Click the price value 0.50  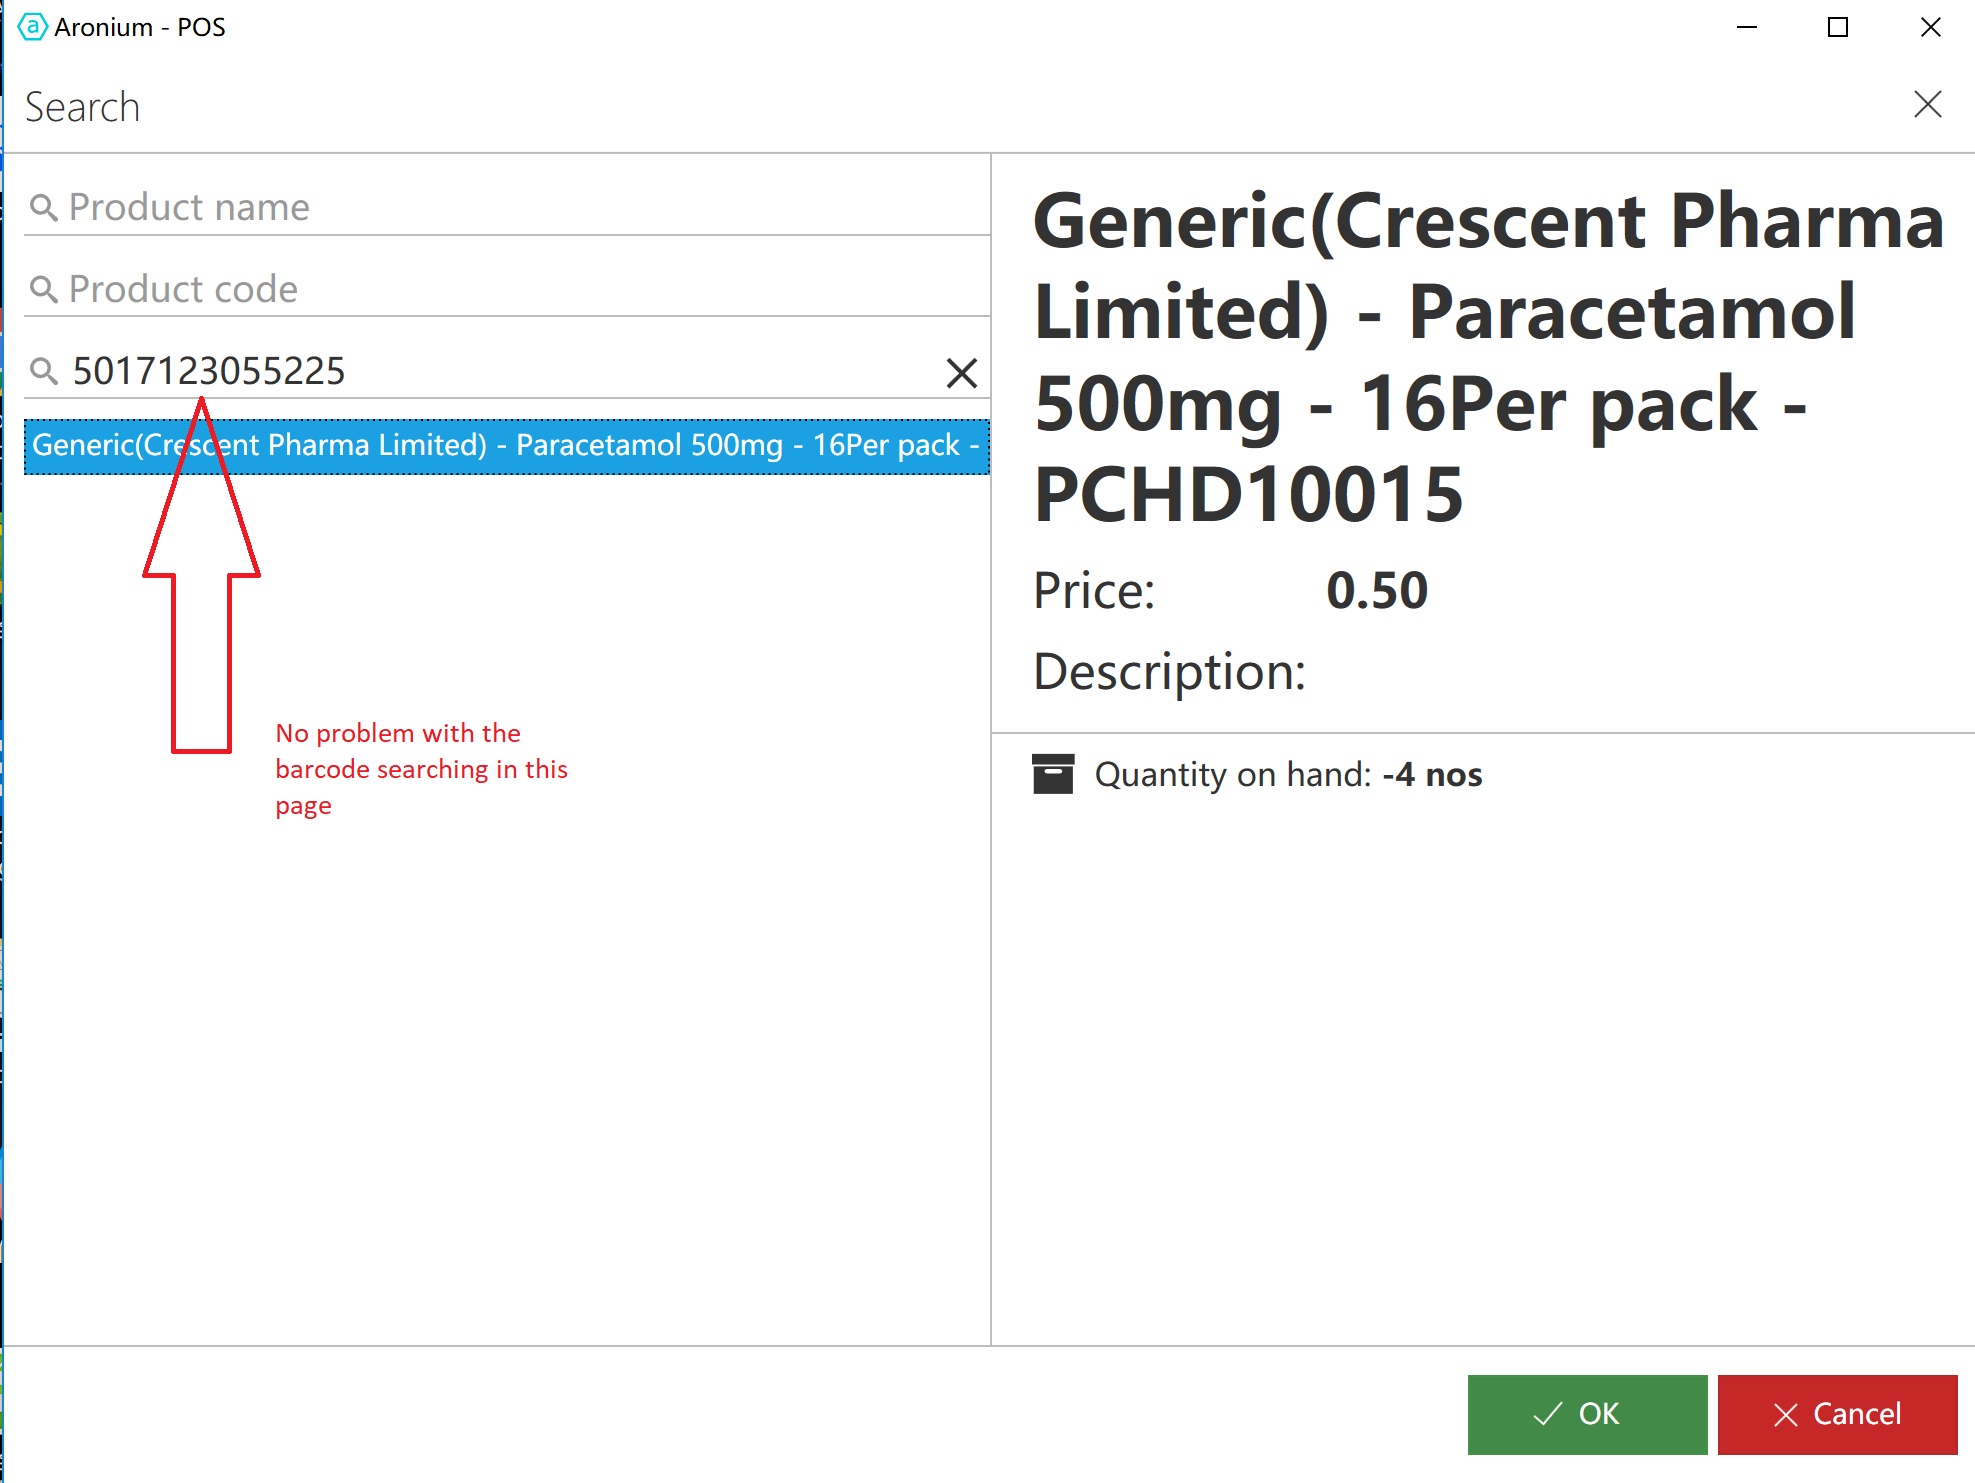click(1376, 591)
